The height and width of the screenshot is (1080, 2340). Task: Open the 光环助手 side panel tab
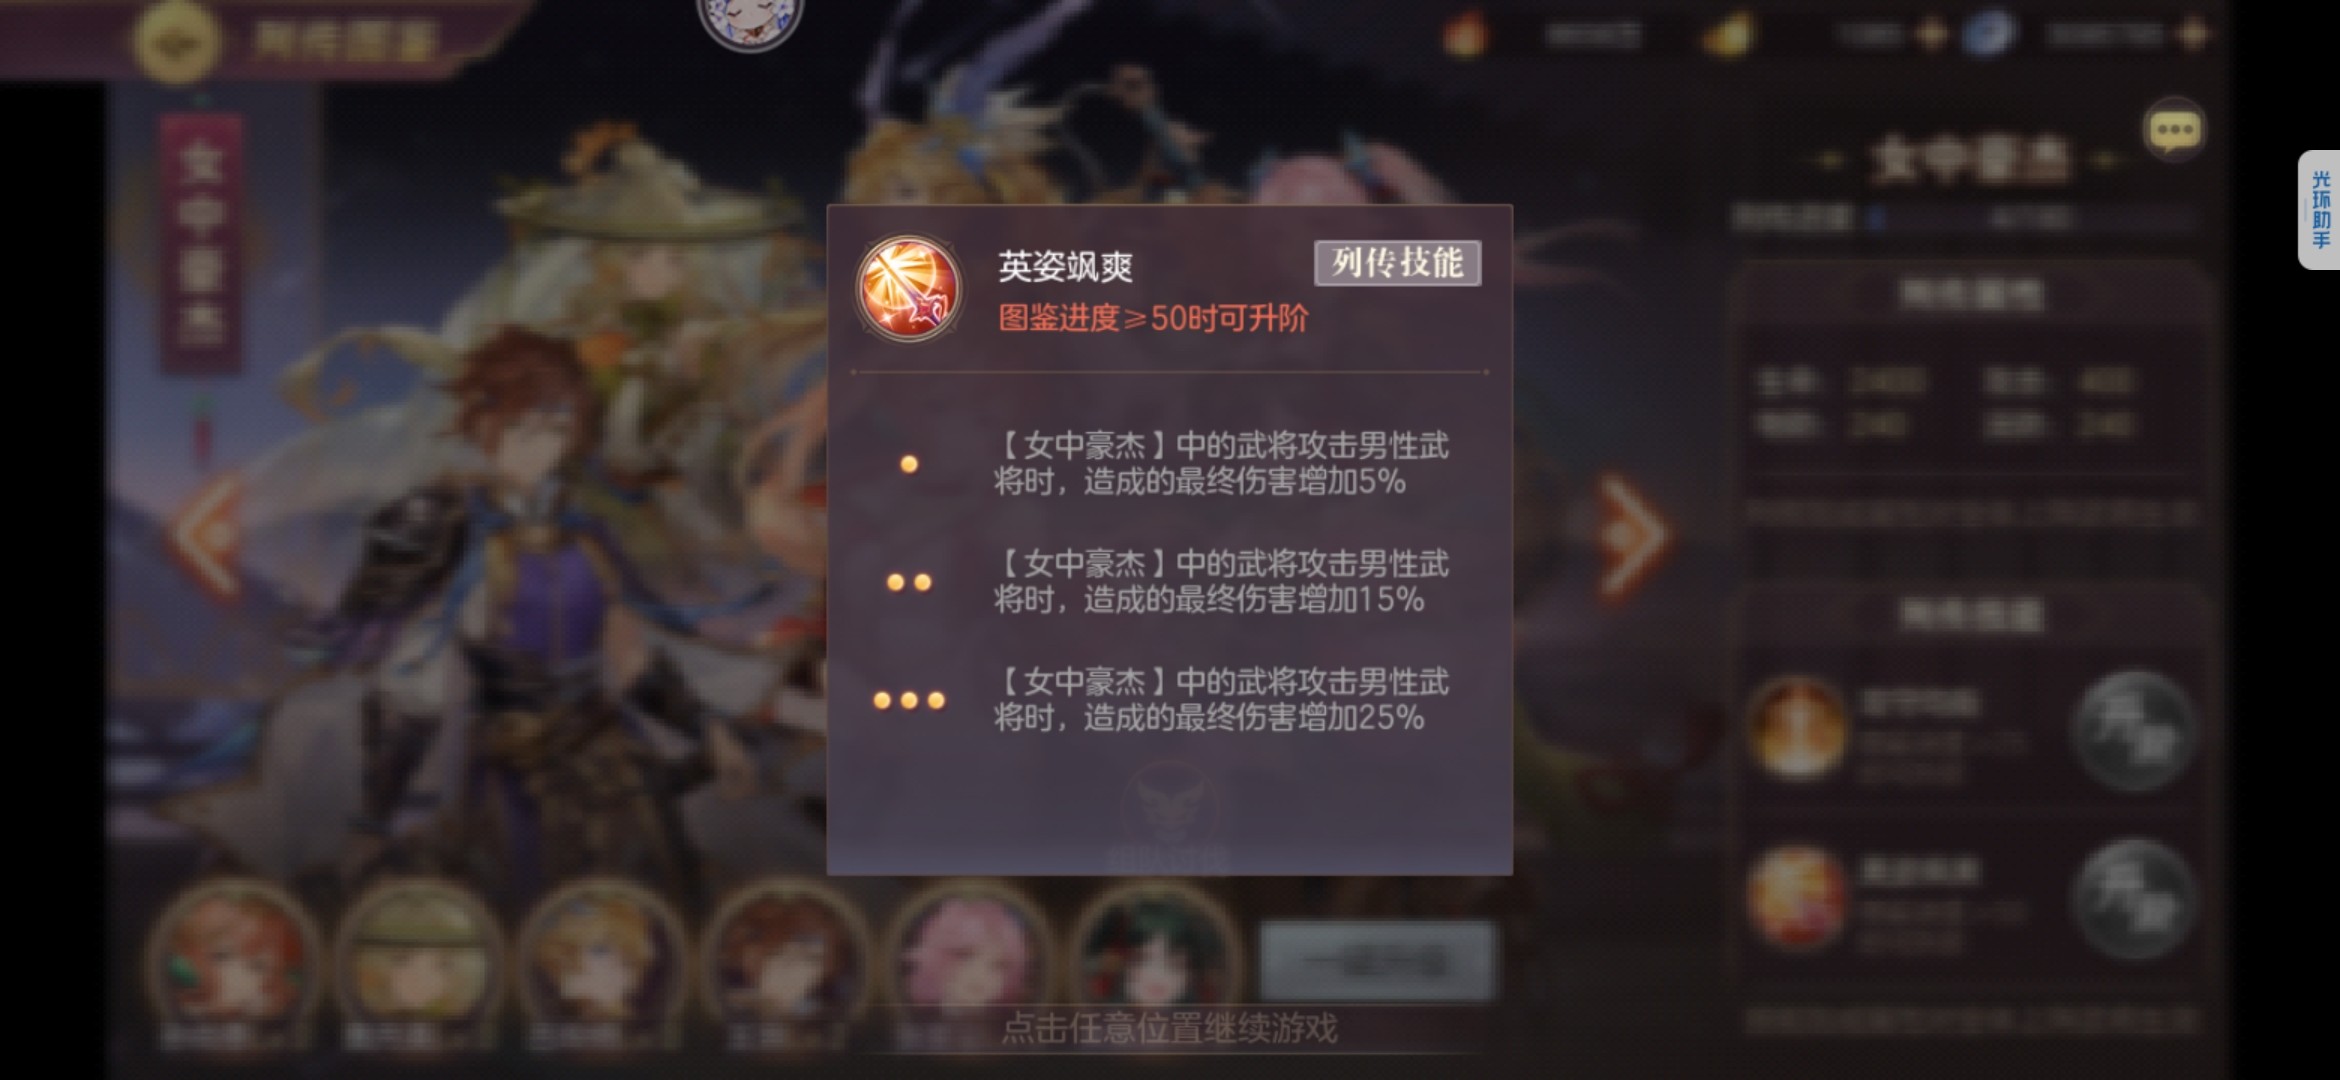[2319, 210]
